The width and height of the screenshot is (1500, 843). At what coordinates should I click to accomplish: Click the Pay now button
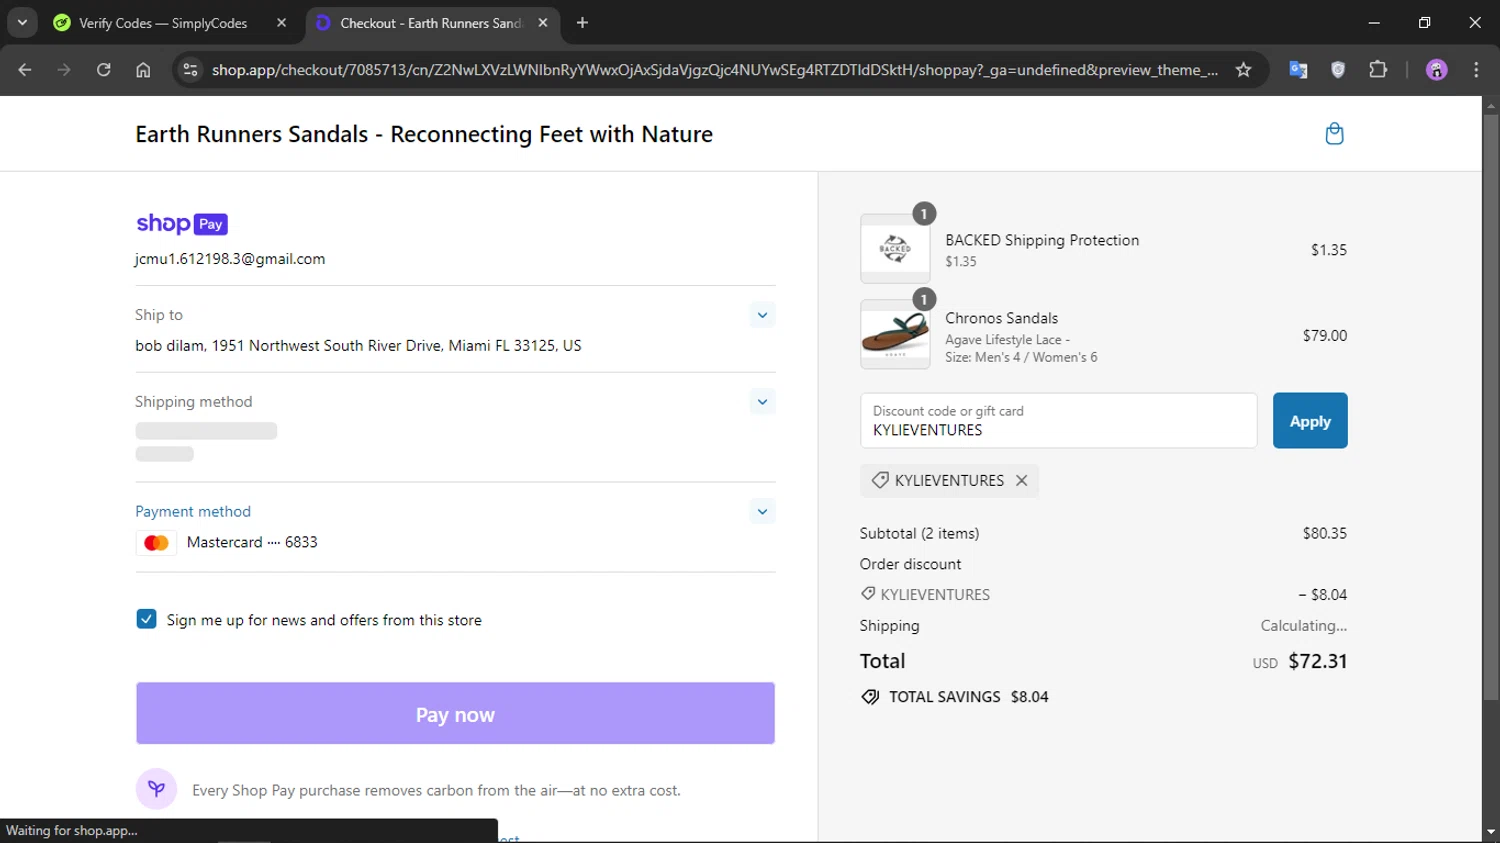coord(455,714)
